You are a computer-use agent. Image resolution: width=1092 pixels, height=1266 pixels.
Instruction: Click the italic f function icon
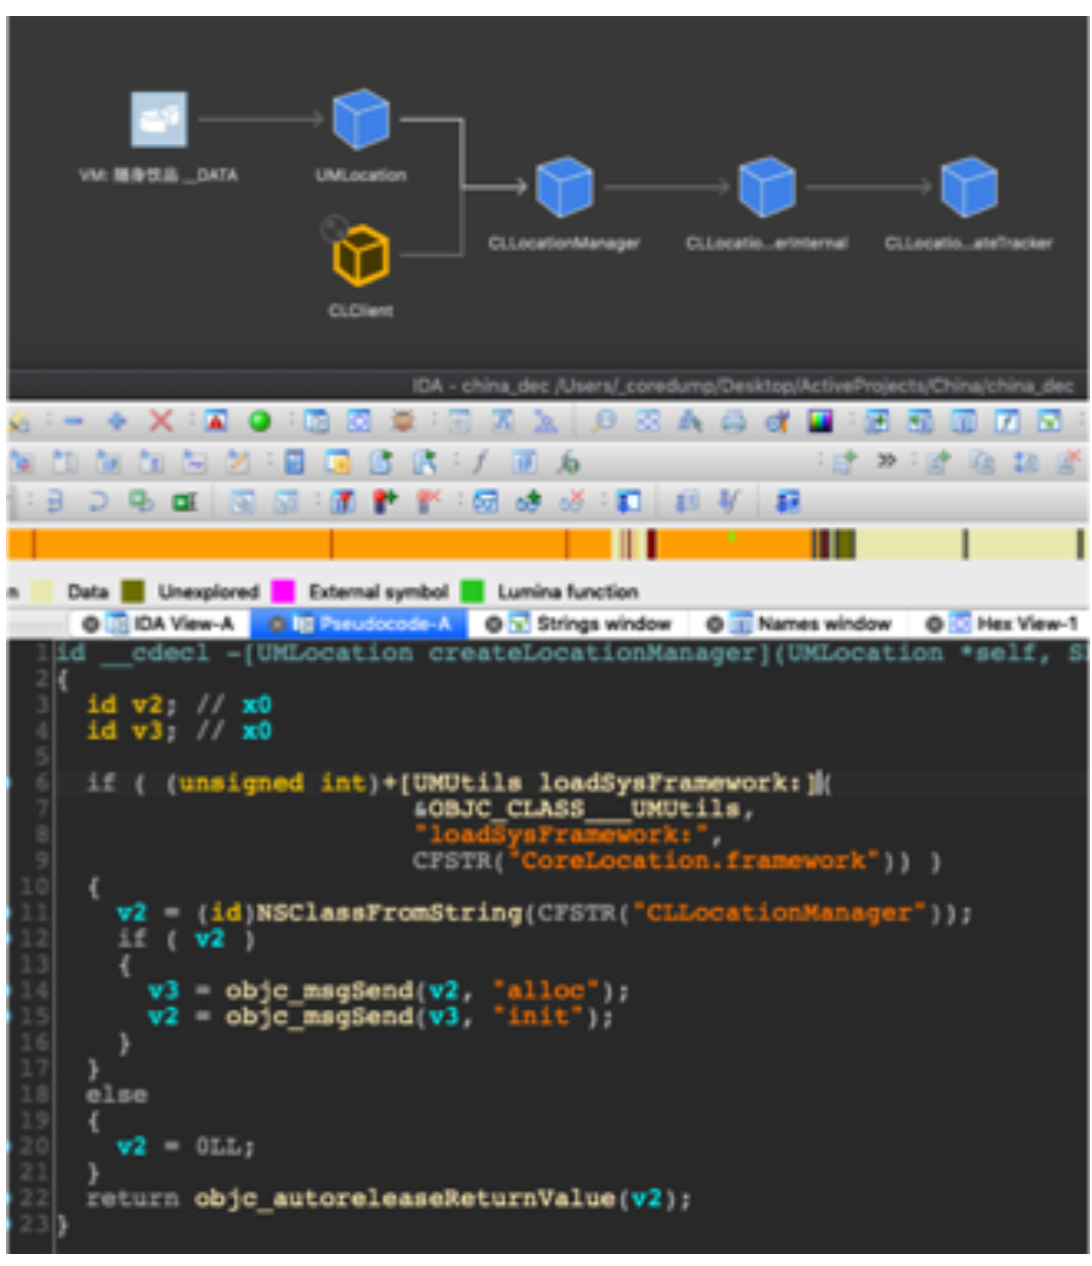click(x=481, y=462)
